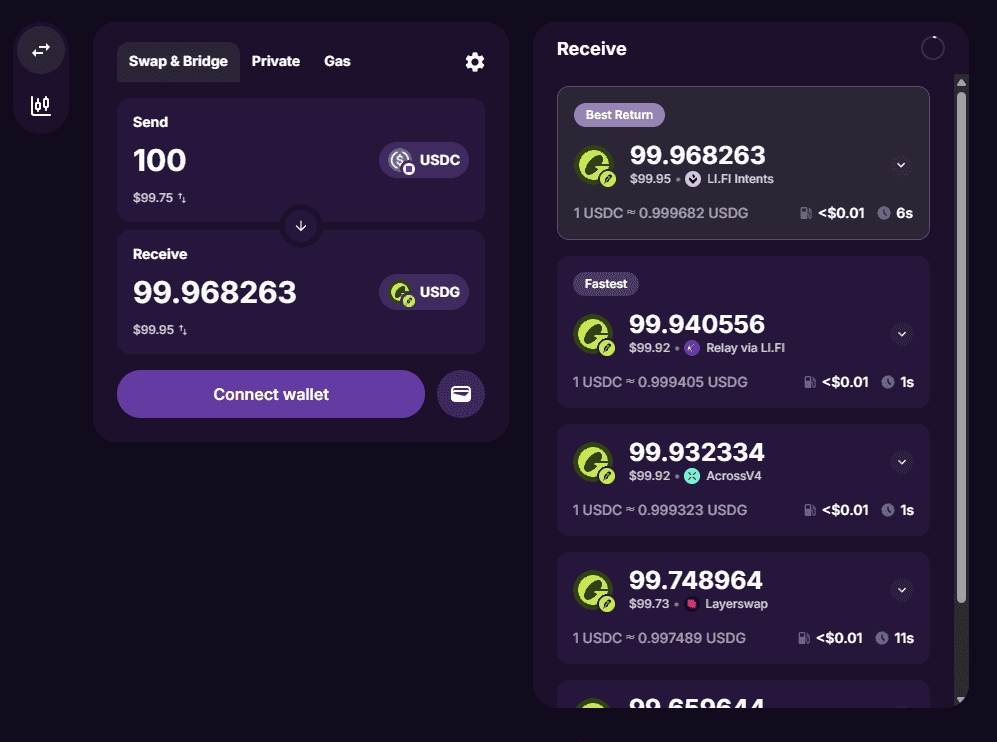Switch to Gas tab
Image resolution: width=997 pixels, height=742 pixels.
point(337,62)
